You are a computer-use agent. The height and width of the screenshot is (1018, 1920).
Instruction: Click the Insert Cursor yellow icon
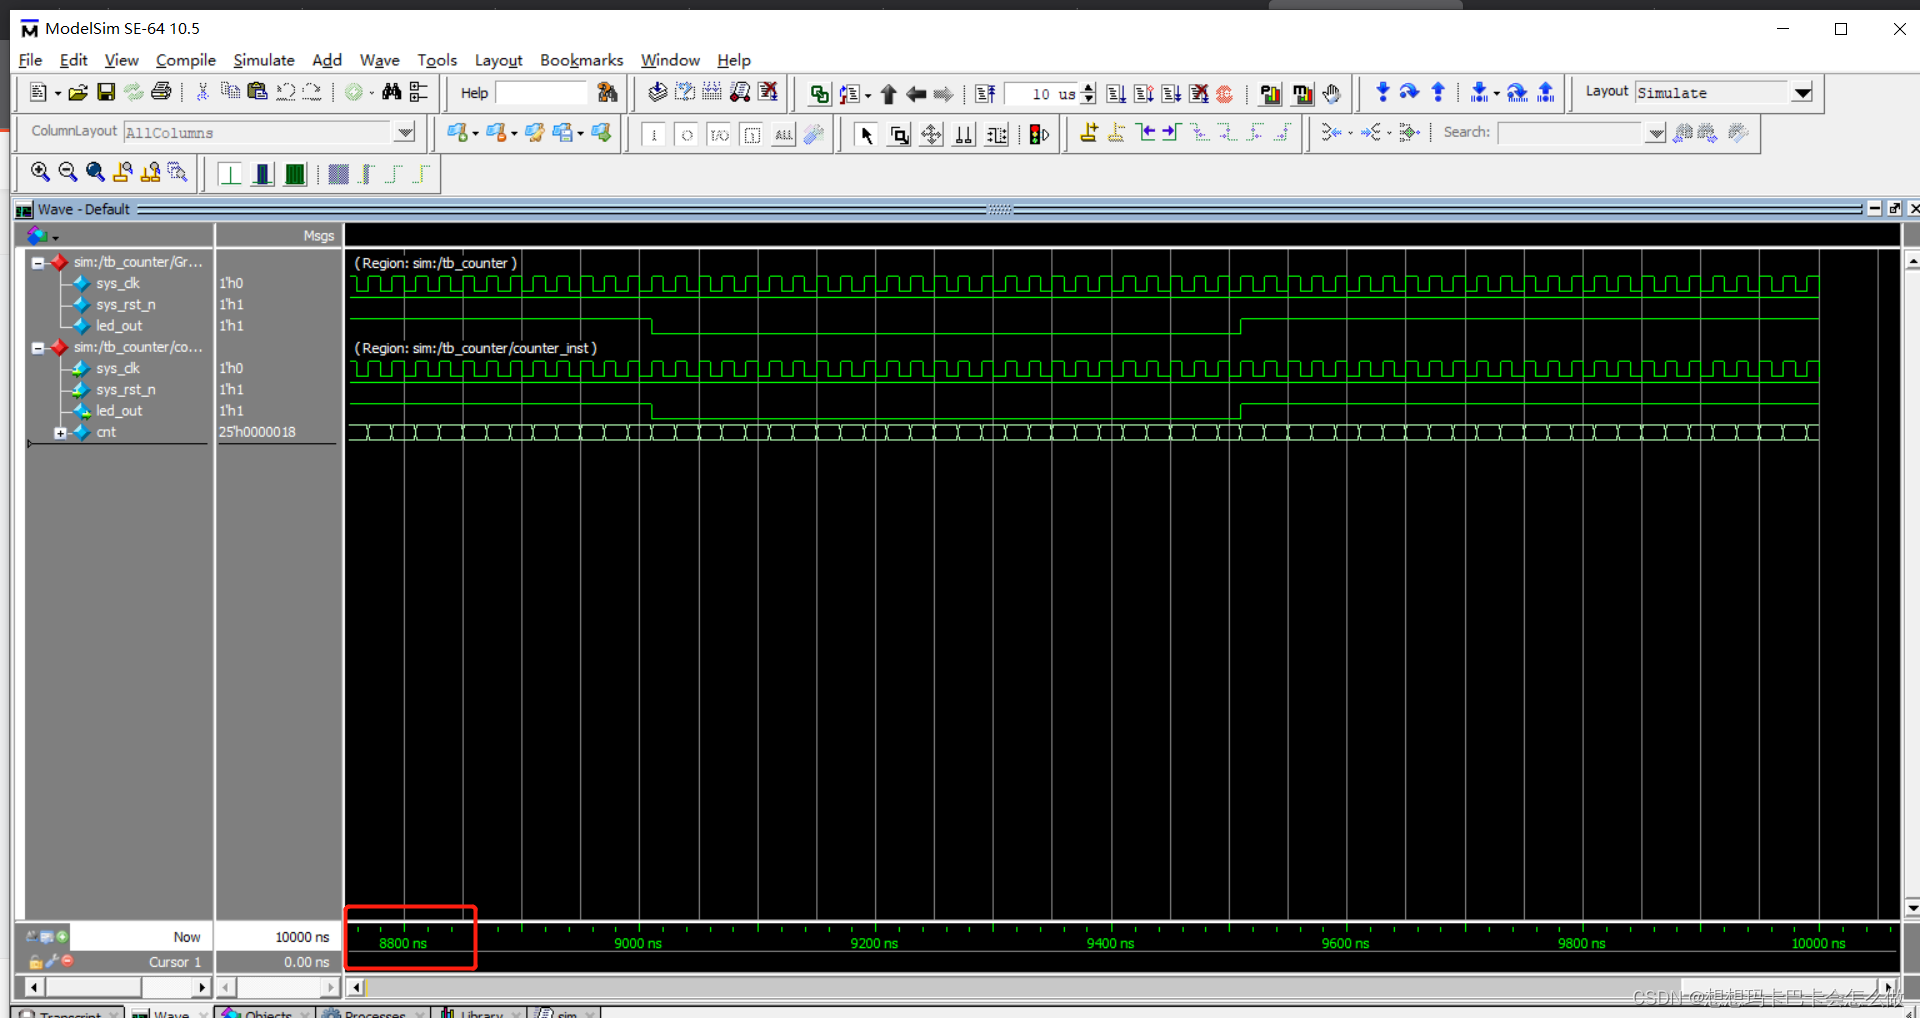coord(1089,133)
